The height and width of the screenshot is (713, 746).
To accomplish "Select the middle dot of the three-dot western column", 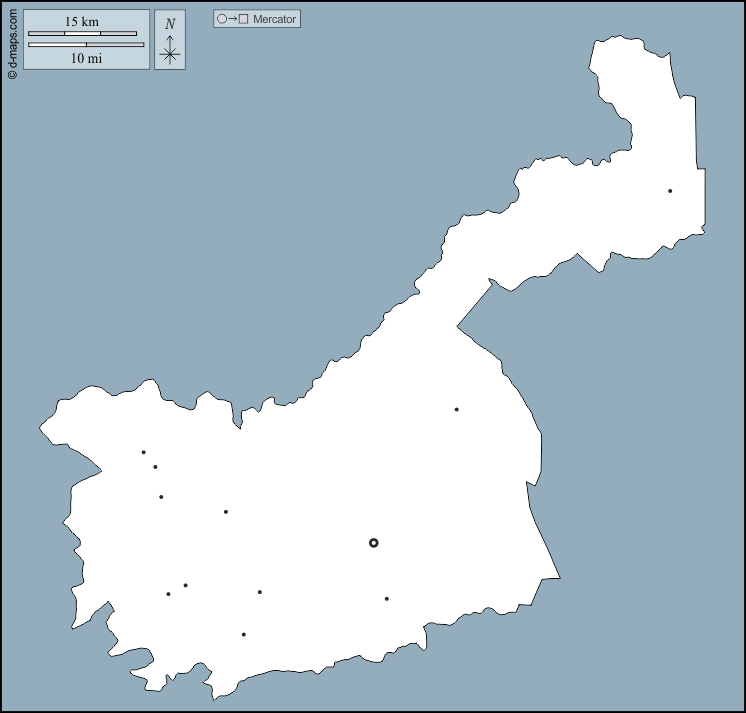I will [x=155, y=467].
